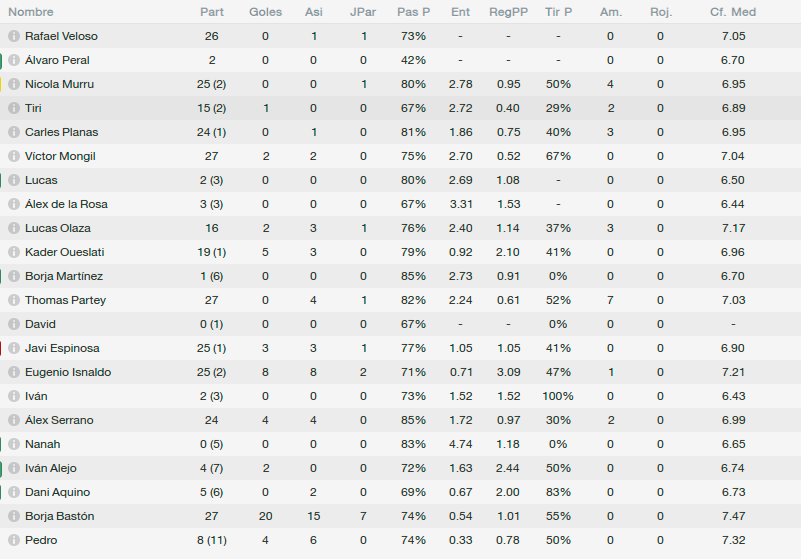Click Álex Serrano's name

[59, 421]
